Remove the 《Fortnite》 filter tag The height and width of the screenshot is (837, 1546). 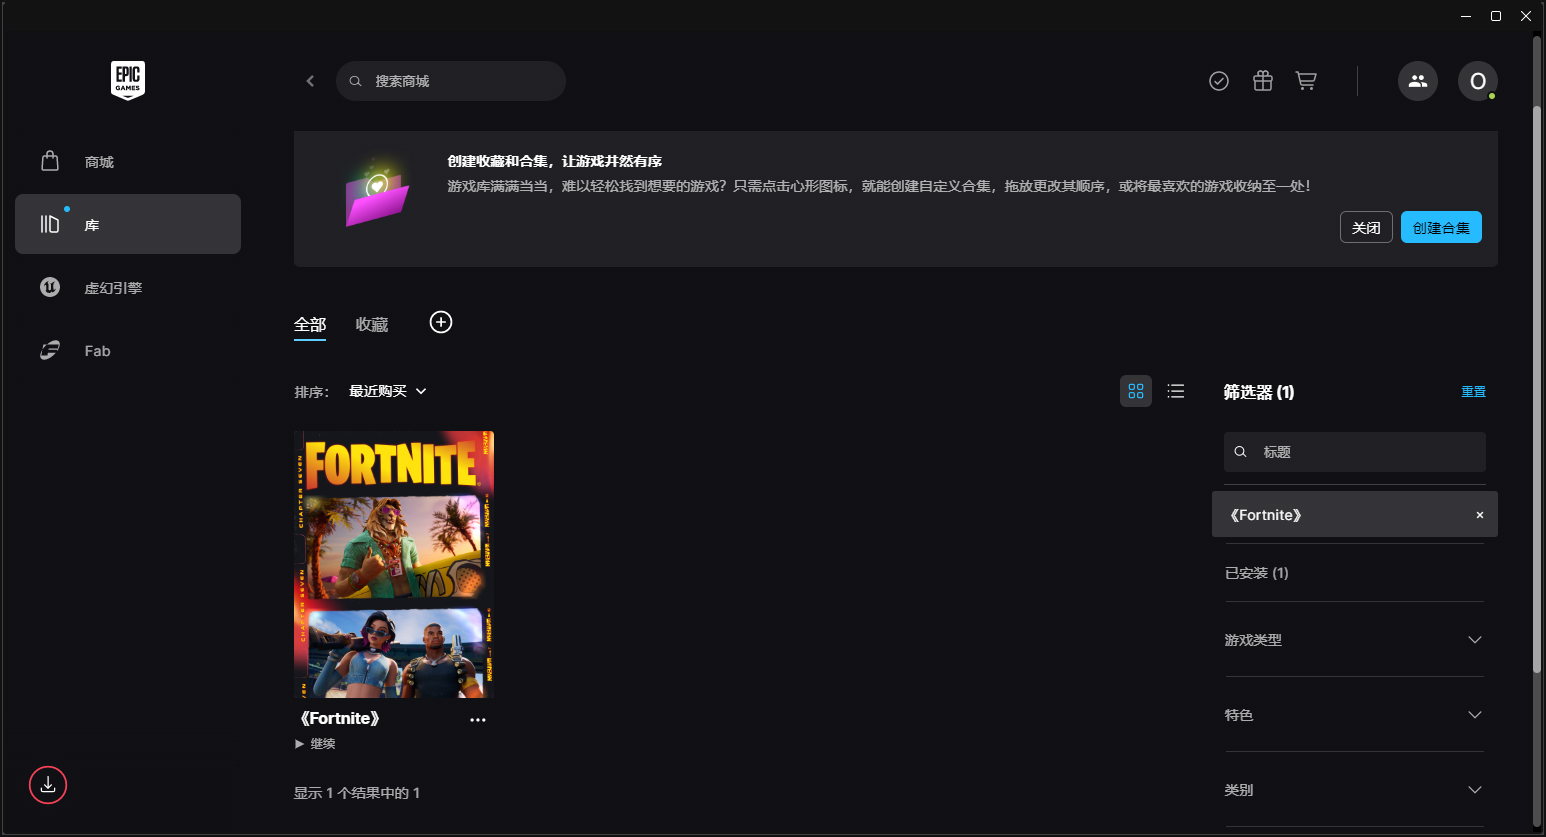[x=1480, y=515]
